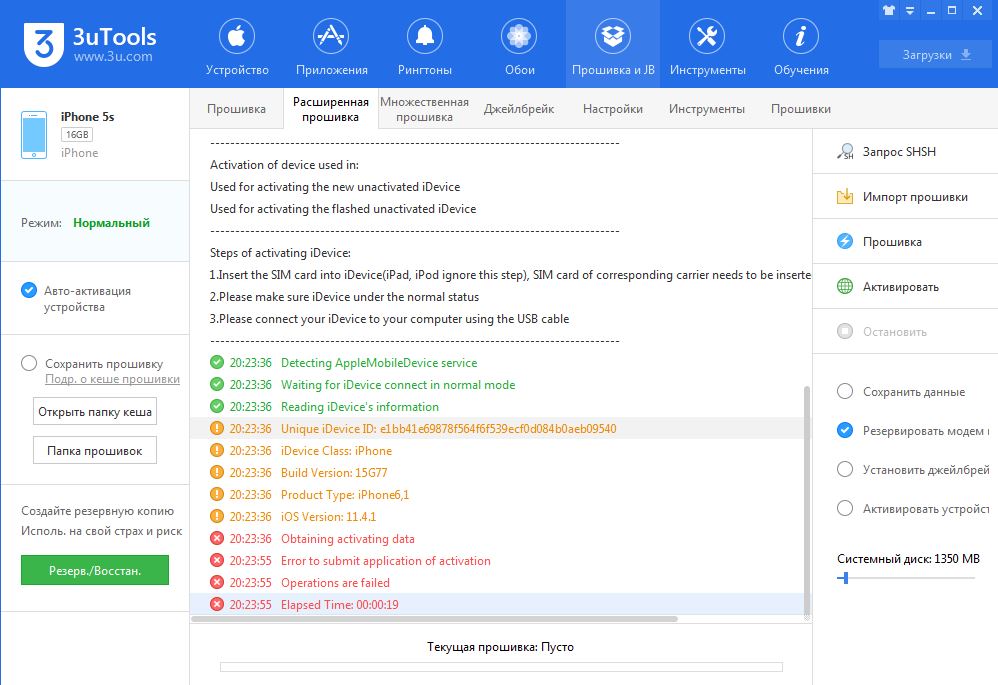
Task: Switch to the Джейлбрейк tab
Action: [519, 109]
